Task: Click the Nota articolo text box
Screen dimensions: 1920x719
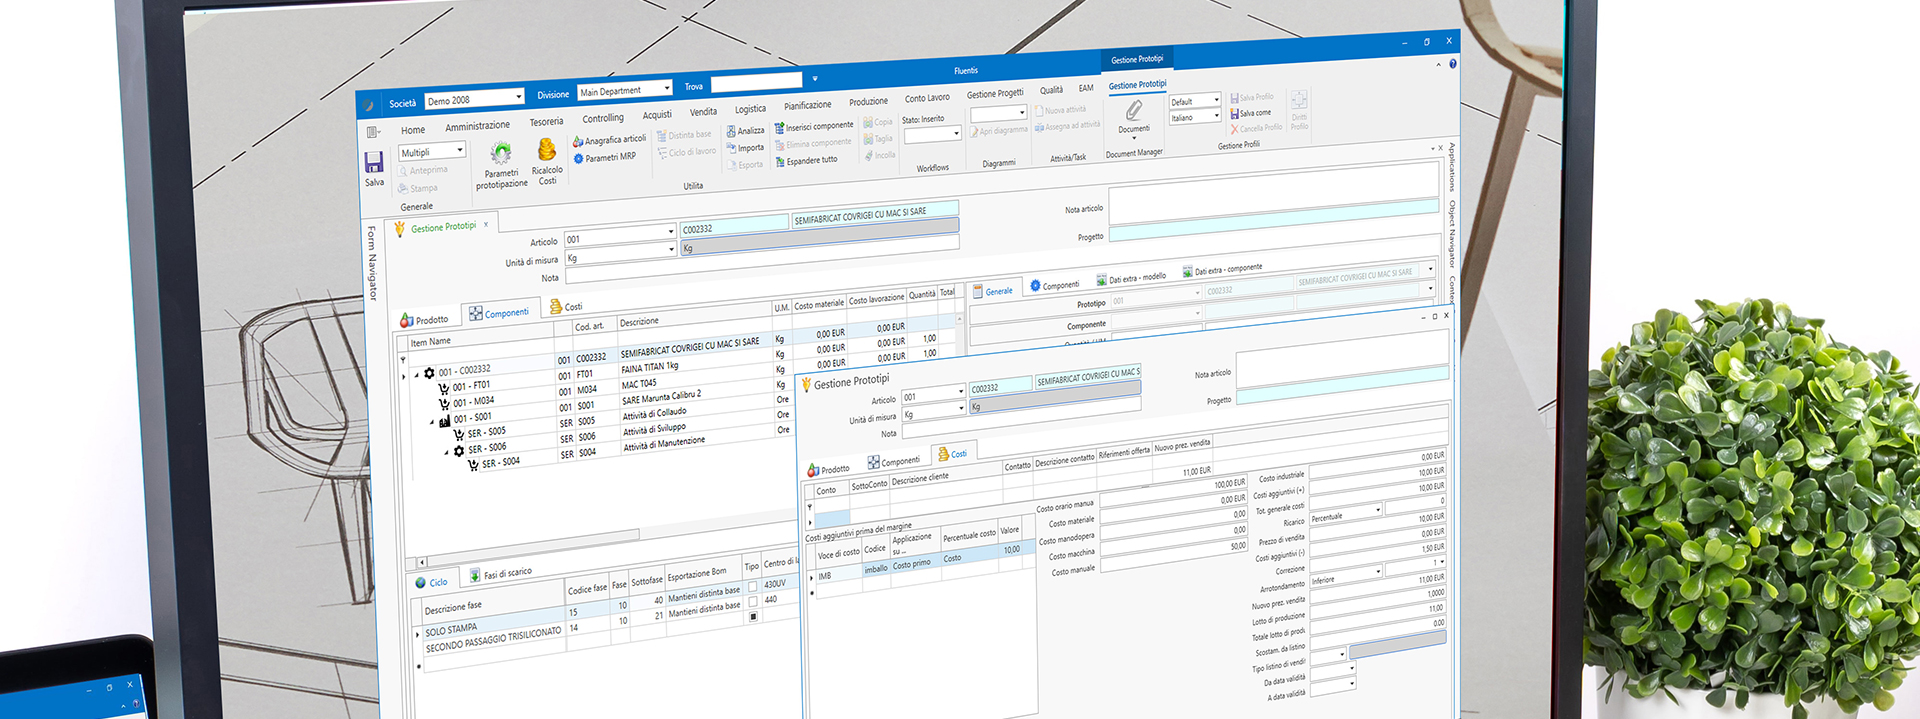Action: click(x=1272, y=193)
